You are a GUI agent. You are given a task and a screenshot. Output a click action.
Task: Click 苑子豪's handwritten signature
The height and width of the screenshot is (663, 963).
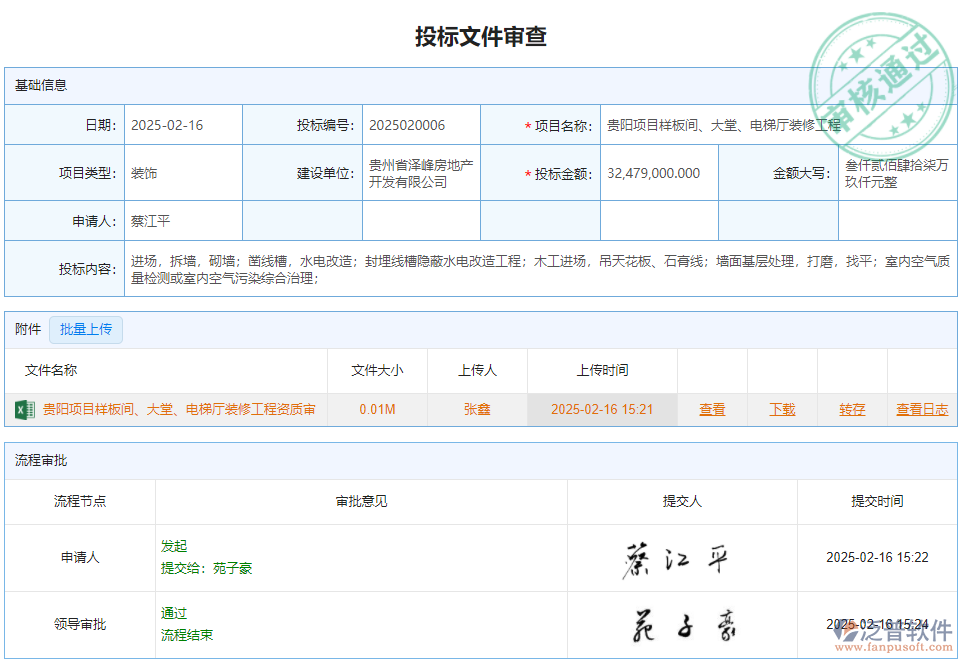point(681,624)
